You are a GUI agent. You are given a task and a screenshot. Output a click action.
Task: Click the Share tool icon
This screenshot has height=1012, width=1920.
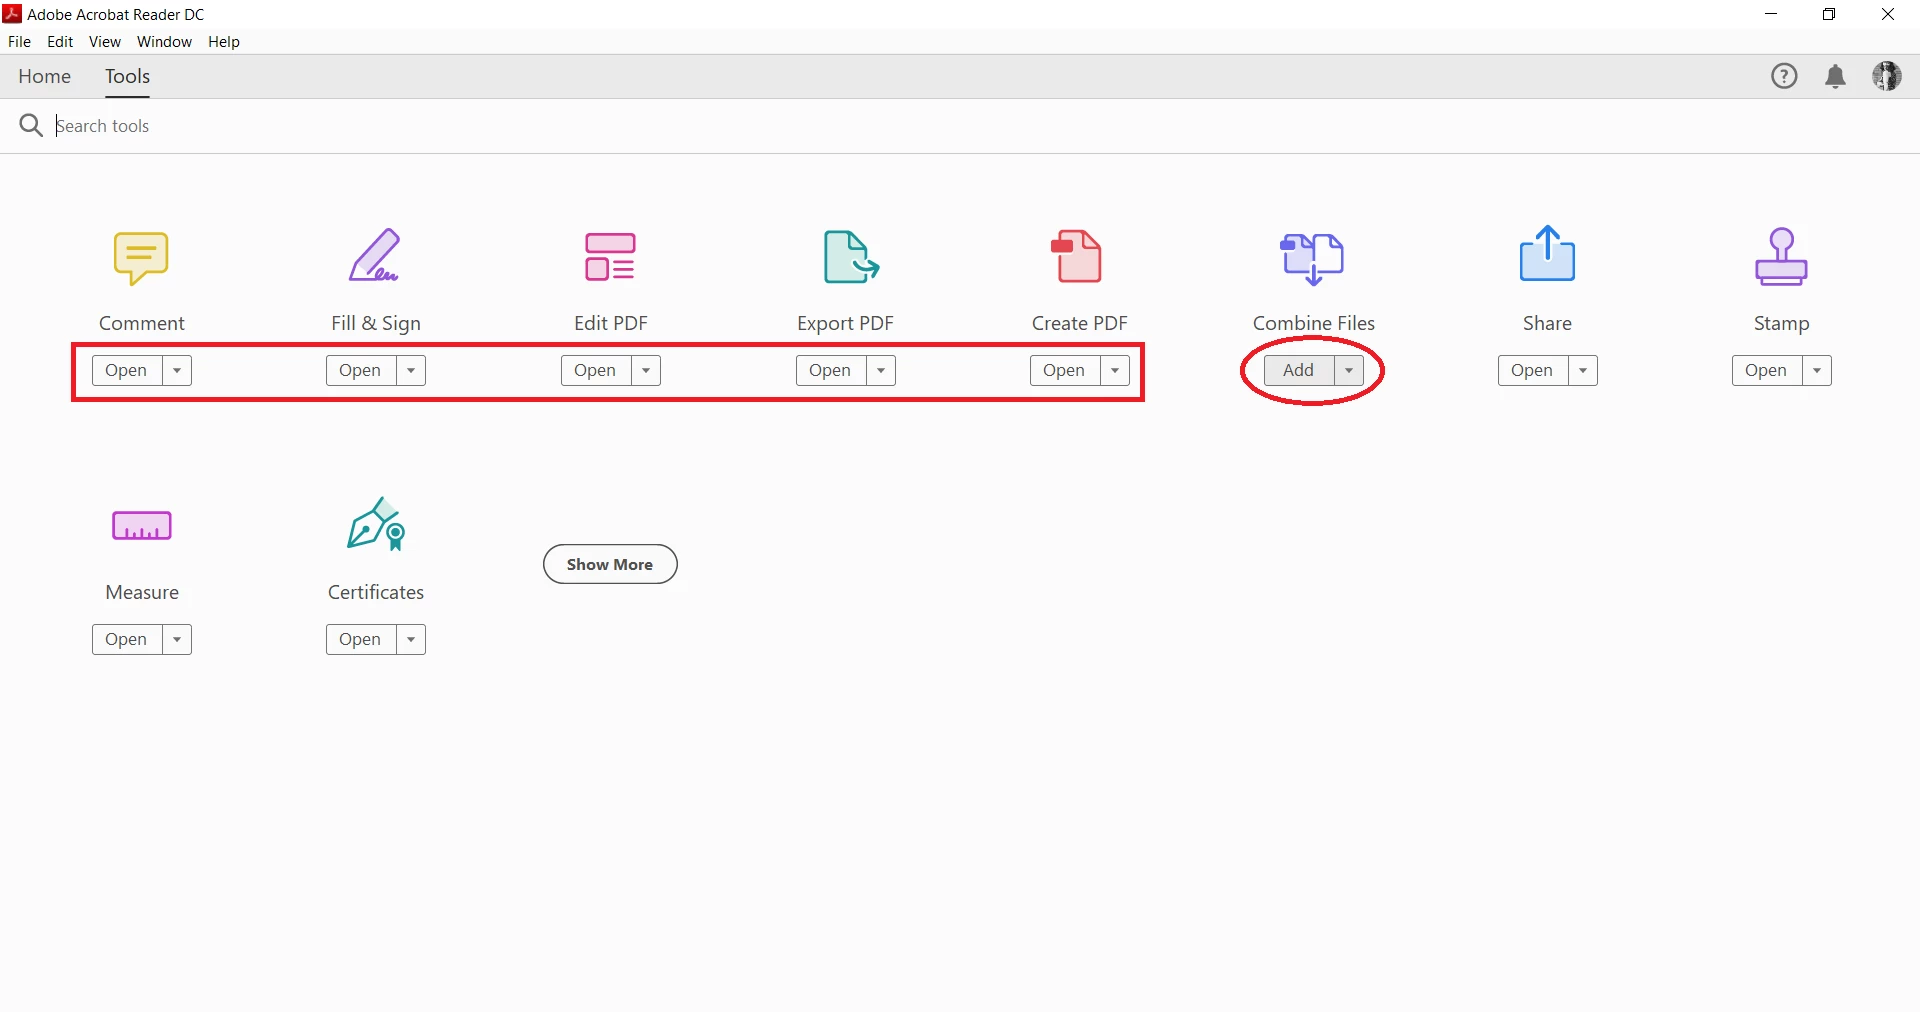[x=1547, y=253]
